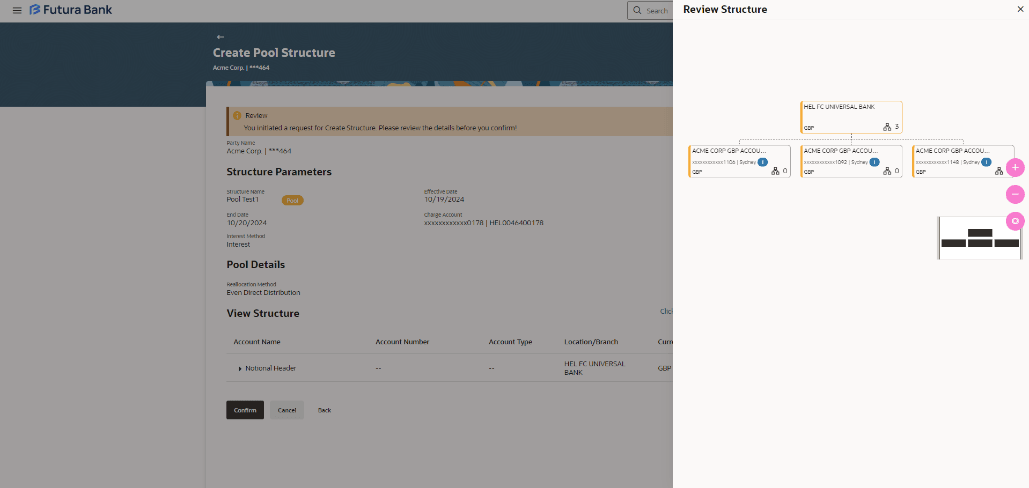Click the Confirm button
Viewport: 1029px width, 488px height.
pyautogui.click(x=245, y=410)
